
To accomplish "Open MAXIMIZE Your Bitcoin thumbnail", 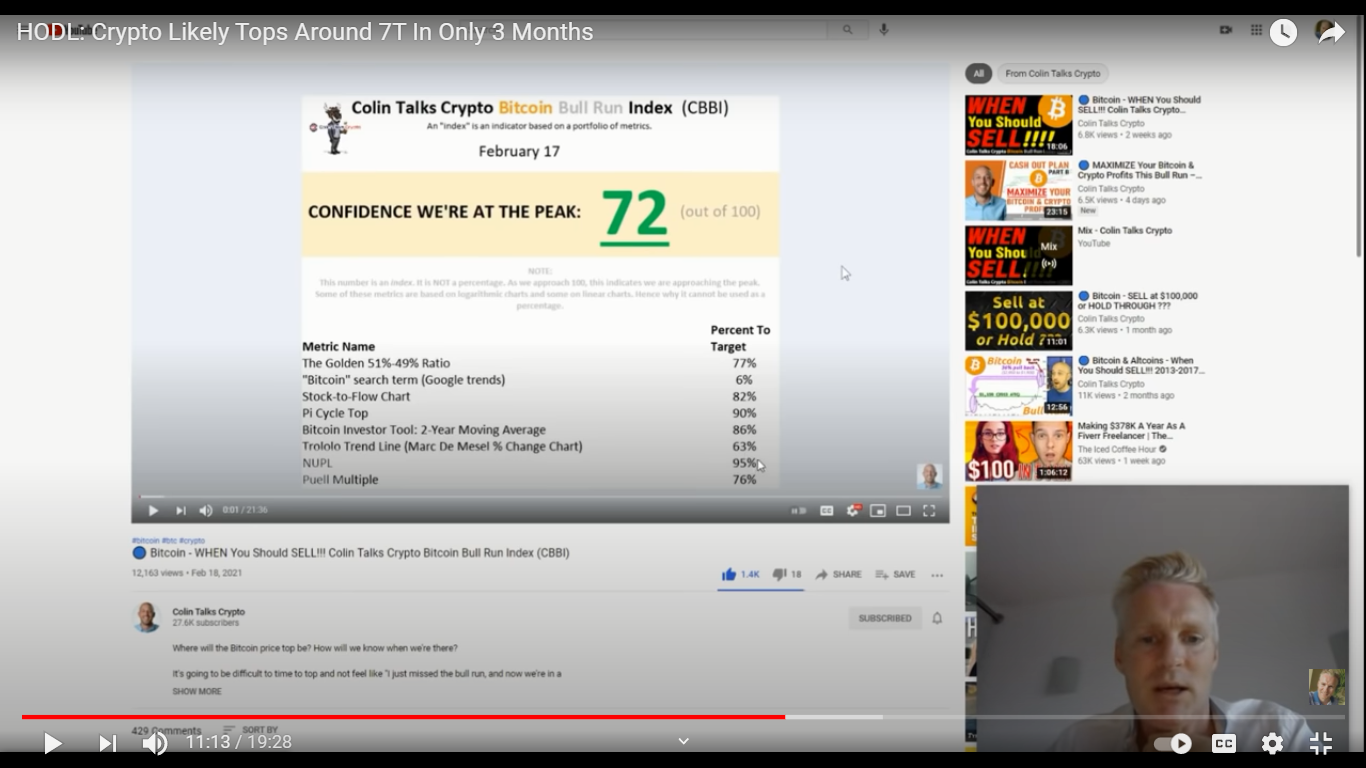I will pyautogui.click(x=1019, y=190).
